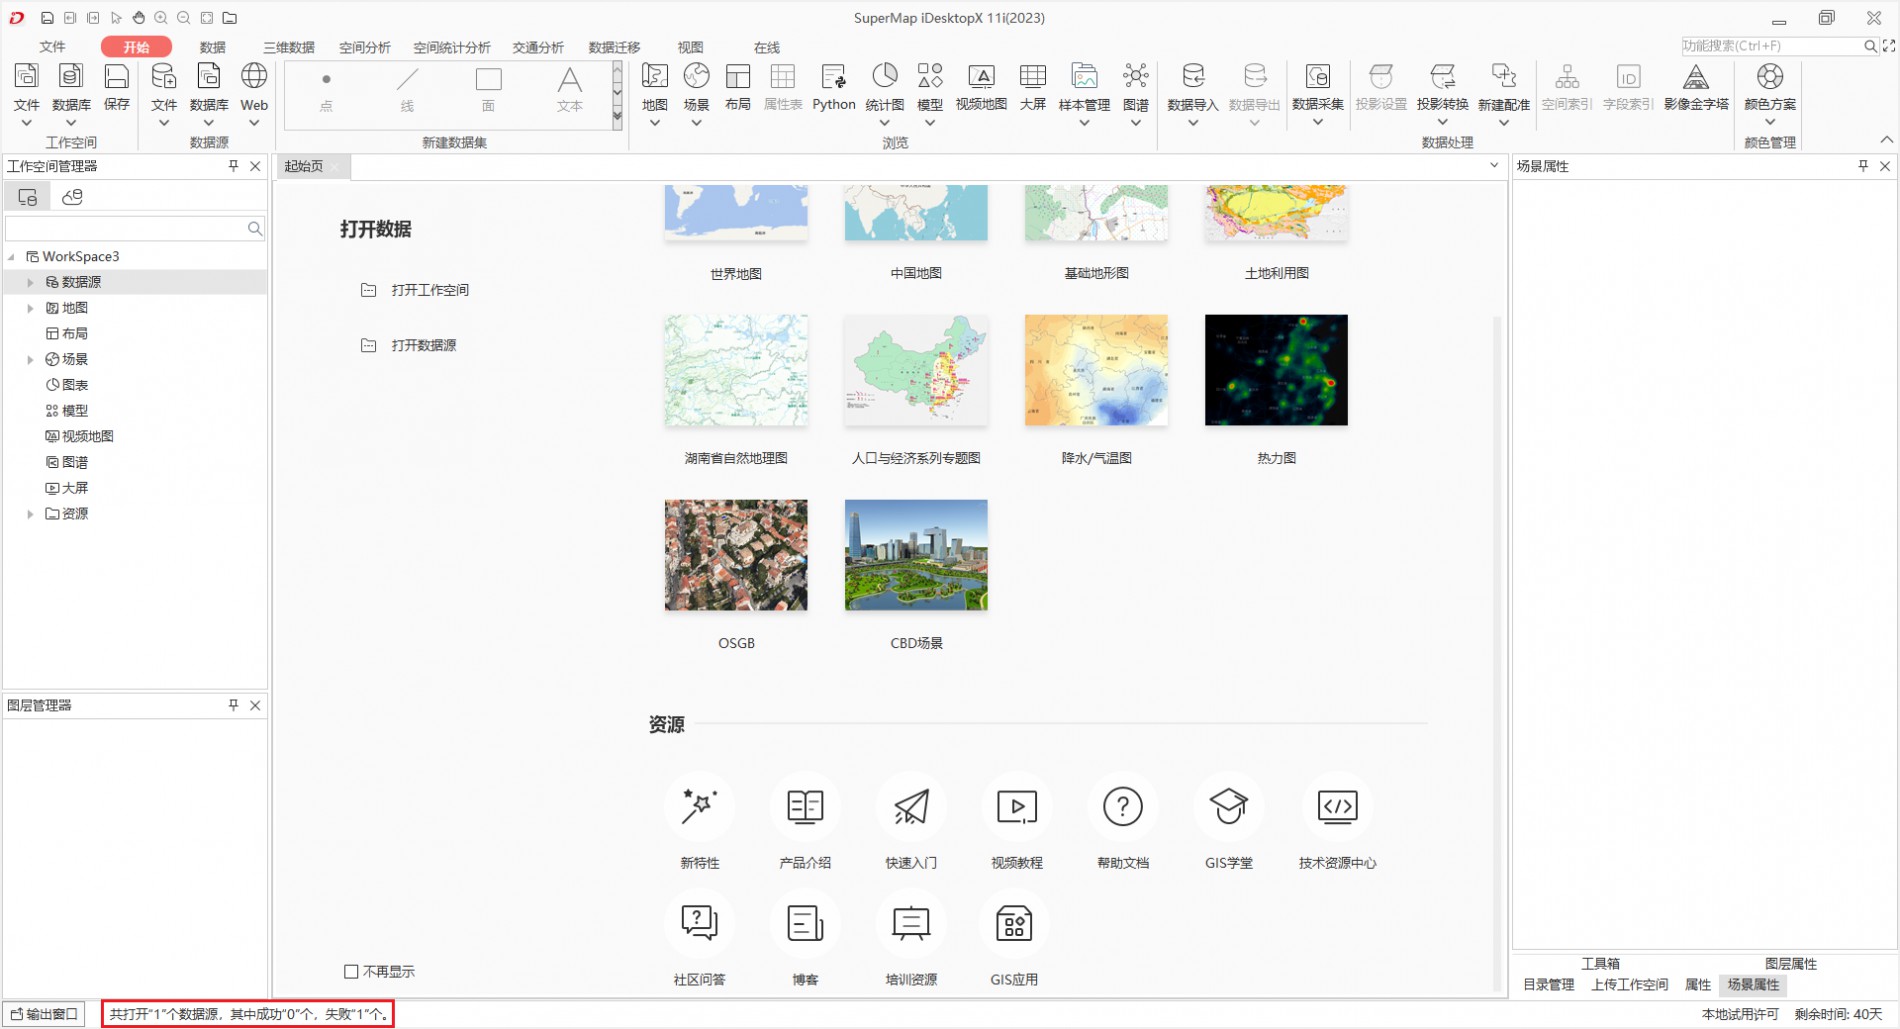Open dropdown arrow under 统计图

(x=884, y=123)
